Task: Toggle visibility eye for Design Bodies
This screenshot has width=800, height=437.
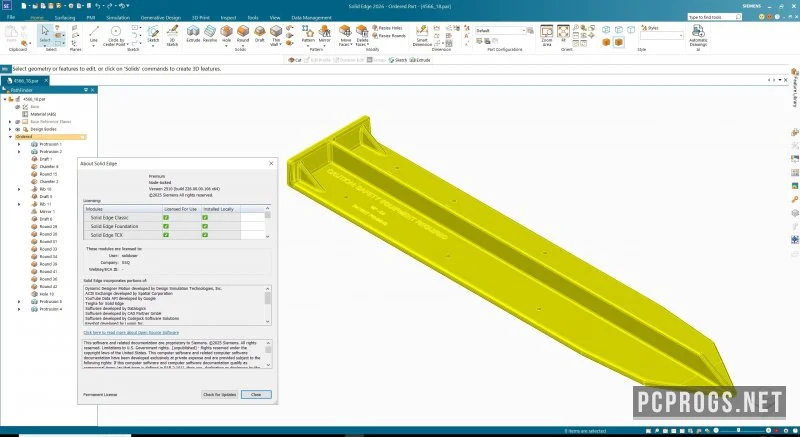Action: tap(18, 130)
